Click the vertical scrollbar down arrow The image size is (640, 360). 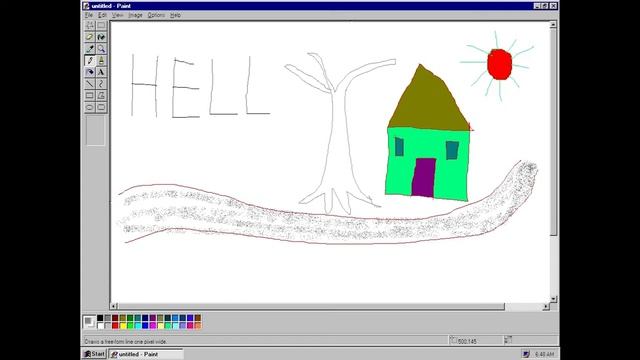[x=553, y=299]
